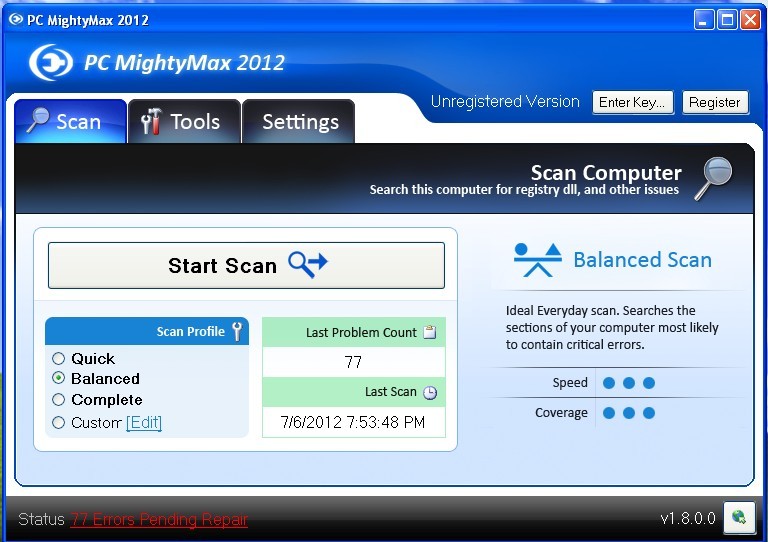Click the globe update icon in status bar
This screenshot has width=768, height=542.
[x=739, y=517]
